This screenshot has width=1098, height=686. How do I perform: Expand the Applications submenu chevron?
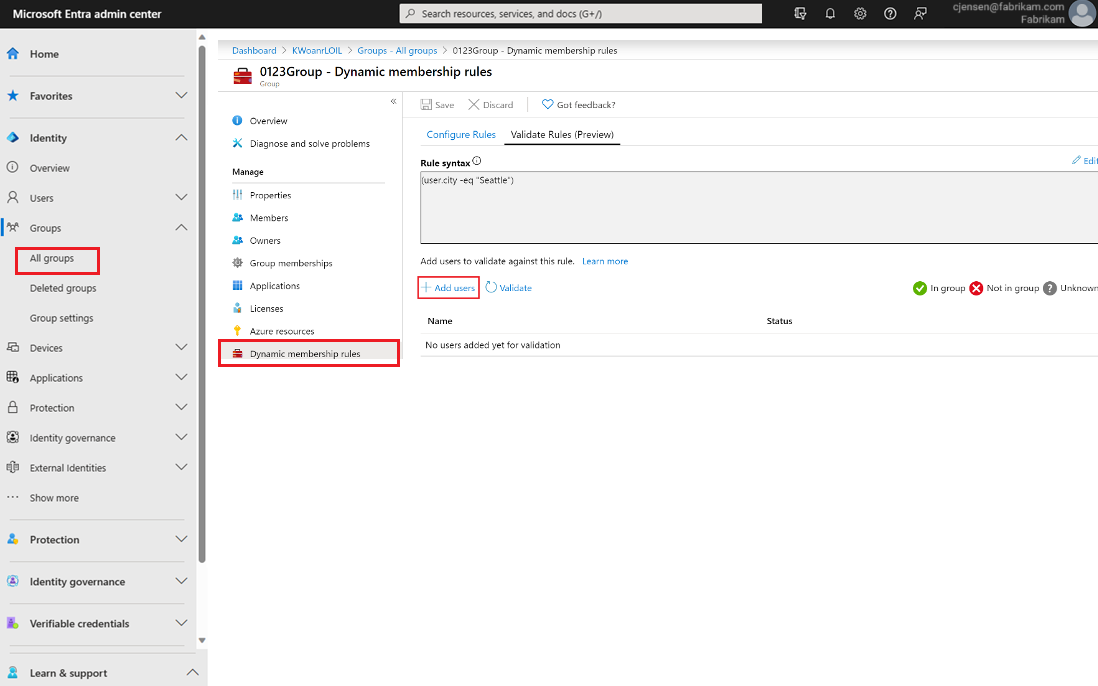tap(181, 377)
